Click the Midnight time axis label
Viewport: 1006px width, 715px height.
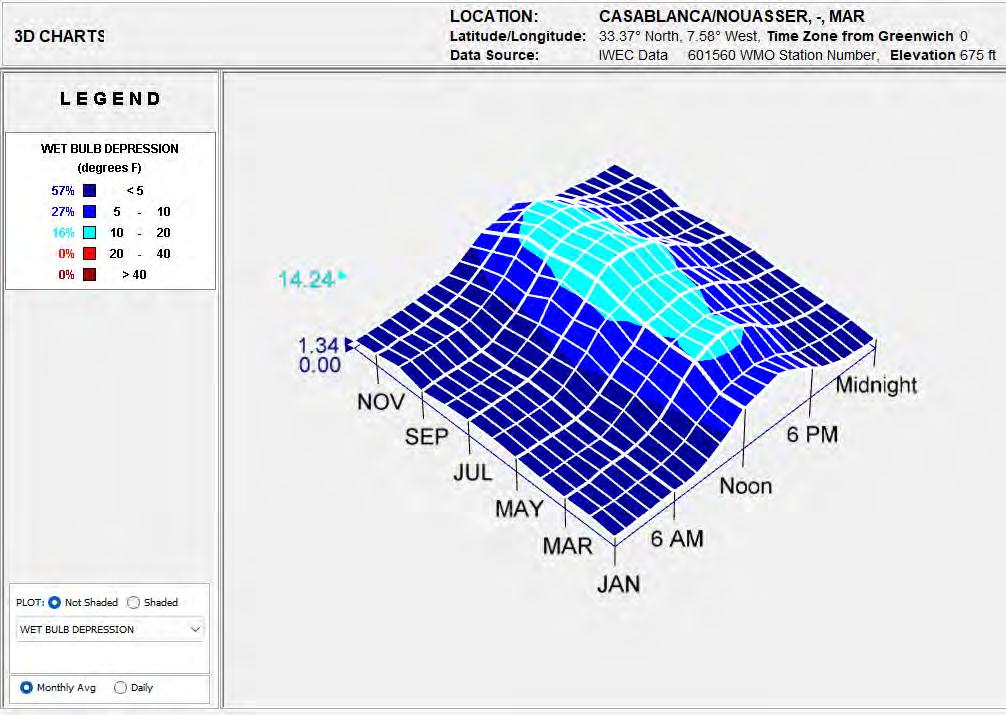pyautogui.click(x=876, y=385)
